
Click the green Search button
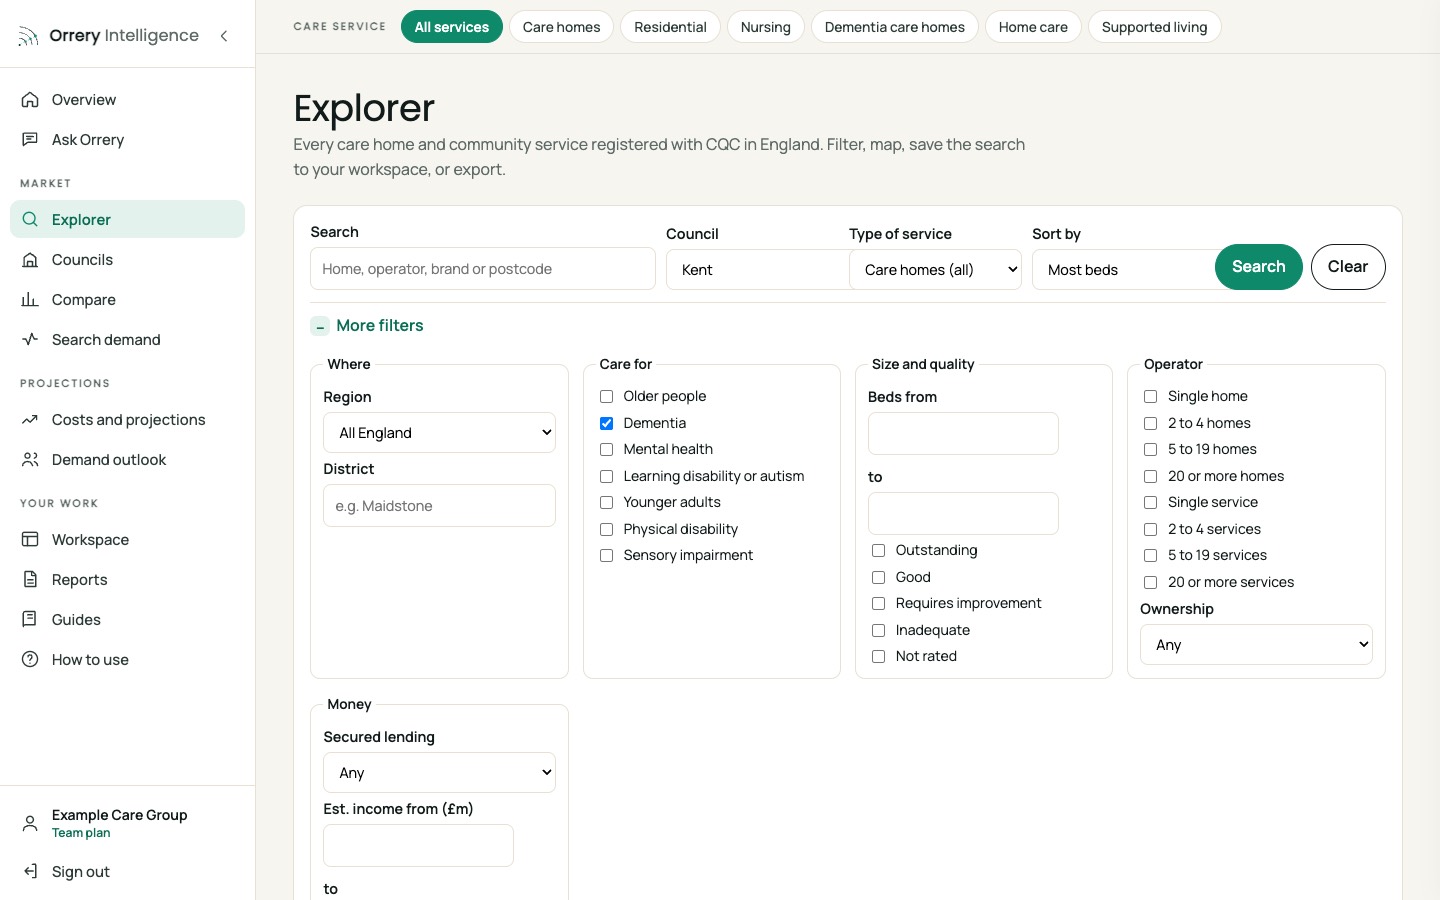1258,267
